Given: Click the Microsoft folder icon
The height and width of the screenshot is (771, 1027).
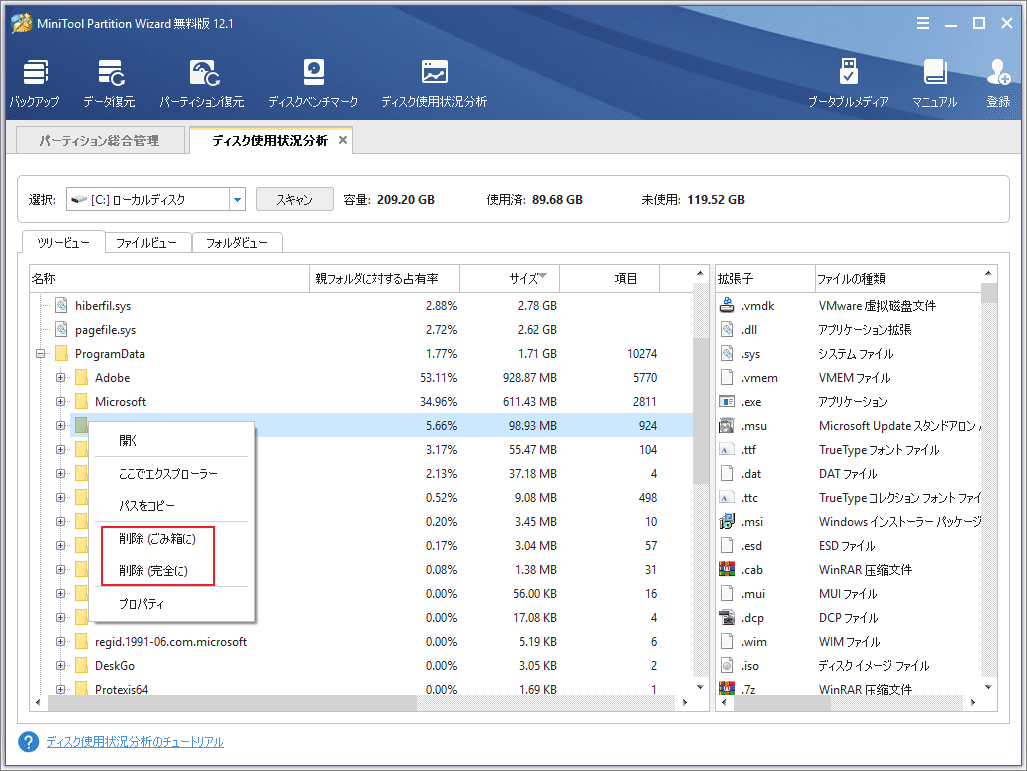Looking at the screenshot, I should click(x=81, y=402).
